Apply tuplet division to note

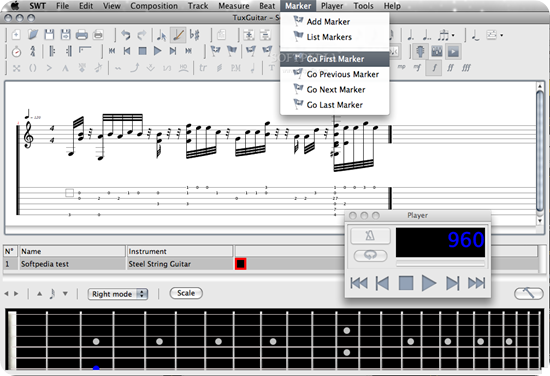[443, 35]
